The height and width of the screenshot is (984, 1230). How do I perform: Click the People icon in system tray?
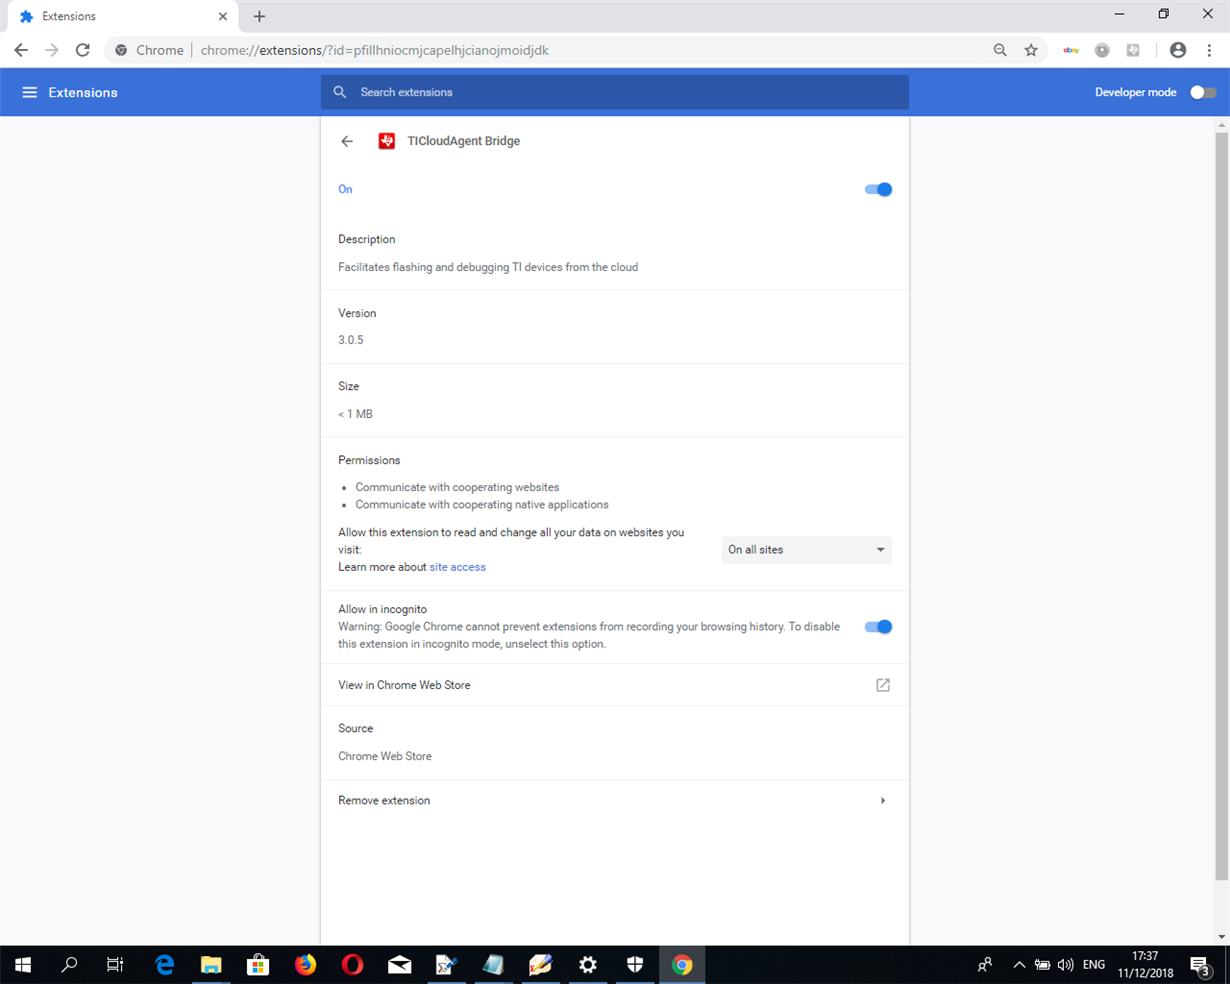click(x=985, y=965)
